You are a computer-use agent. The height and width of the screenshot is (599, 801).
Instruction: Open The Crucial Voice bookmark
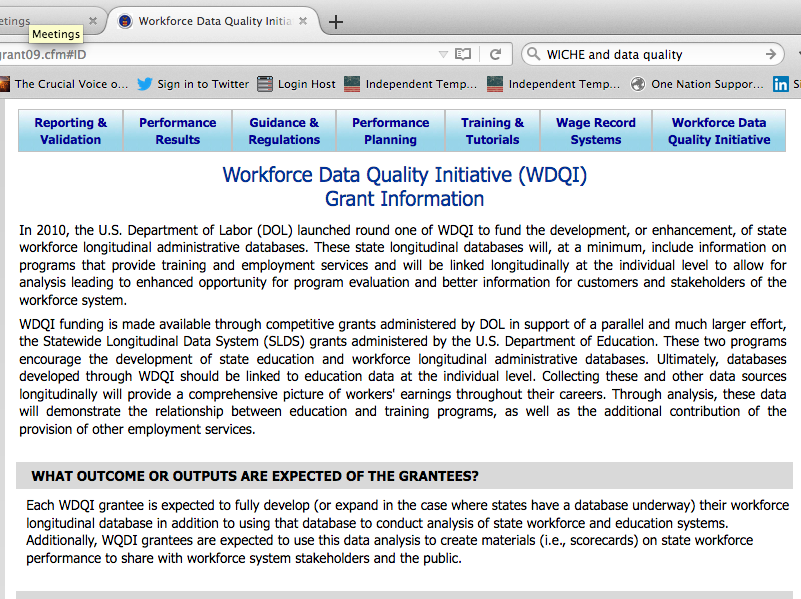point(65,84)
